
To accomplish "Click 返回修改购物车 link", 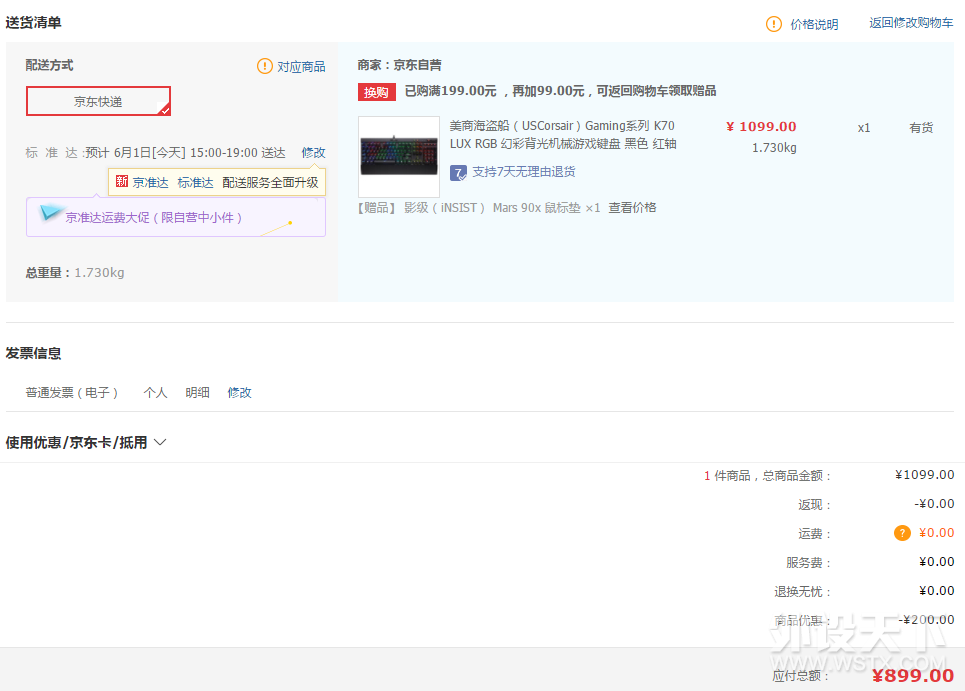I will pyautogui.click(x=910, y=23).
